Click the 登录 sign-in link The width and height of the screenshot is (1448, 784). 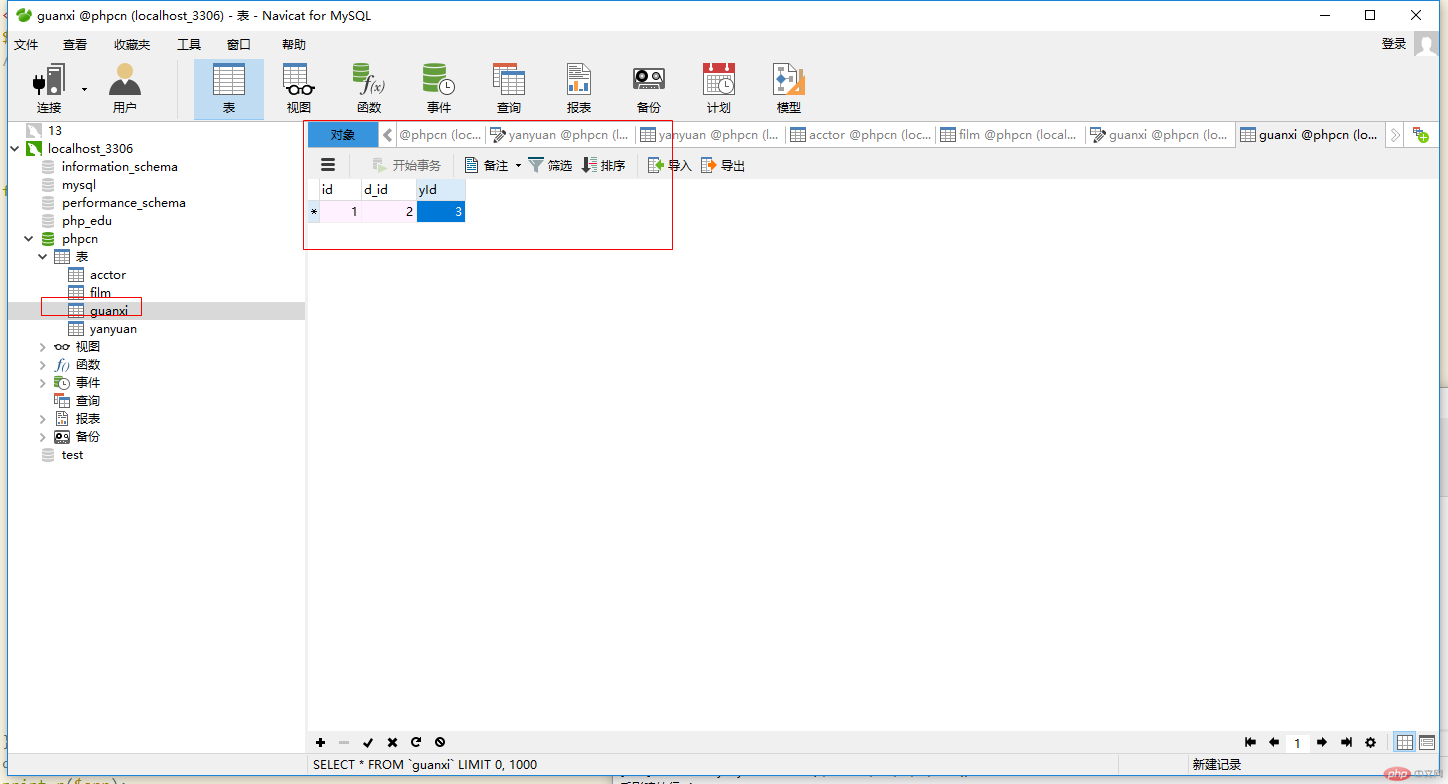pyautogui.click(x=1394, y=44)
